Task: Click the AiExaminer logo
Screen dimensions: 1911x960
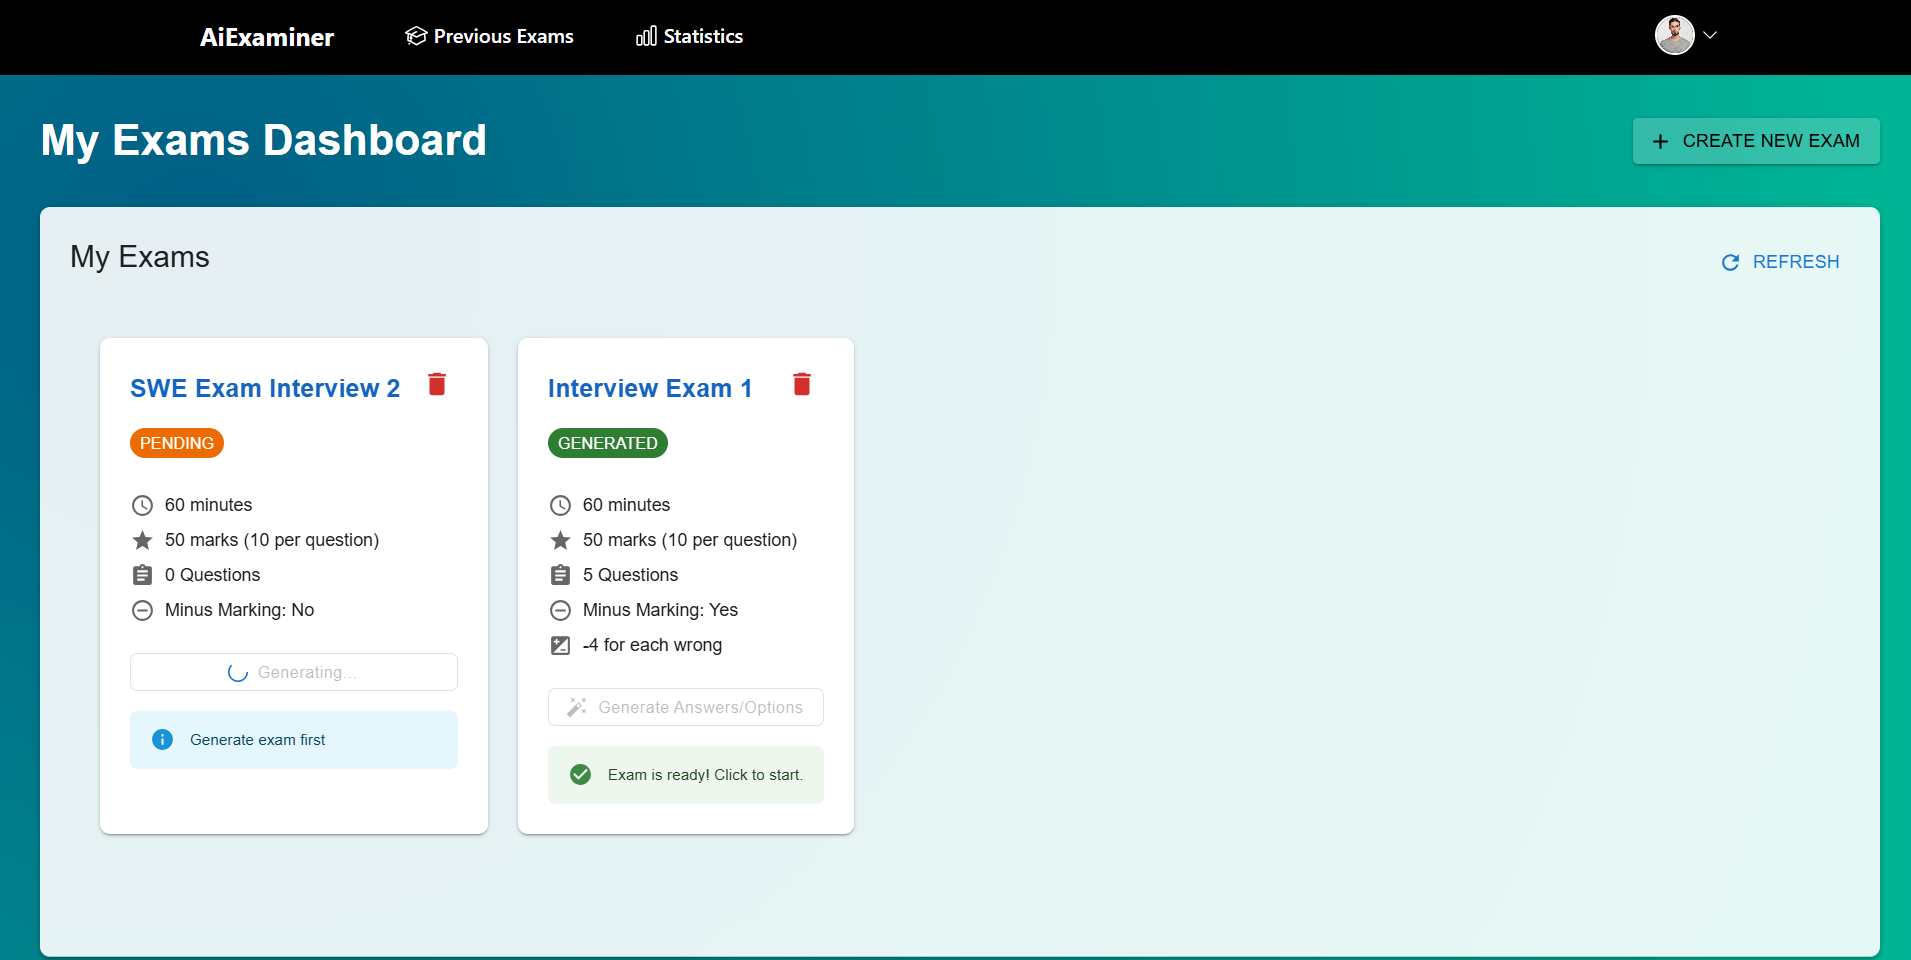Action: (x=267, y=38)
